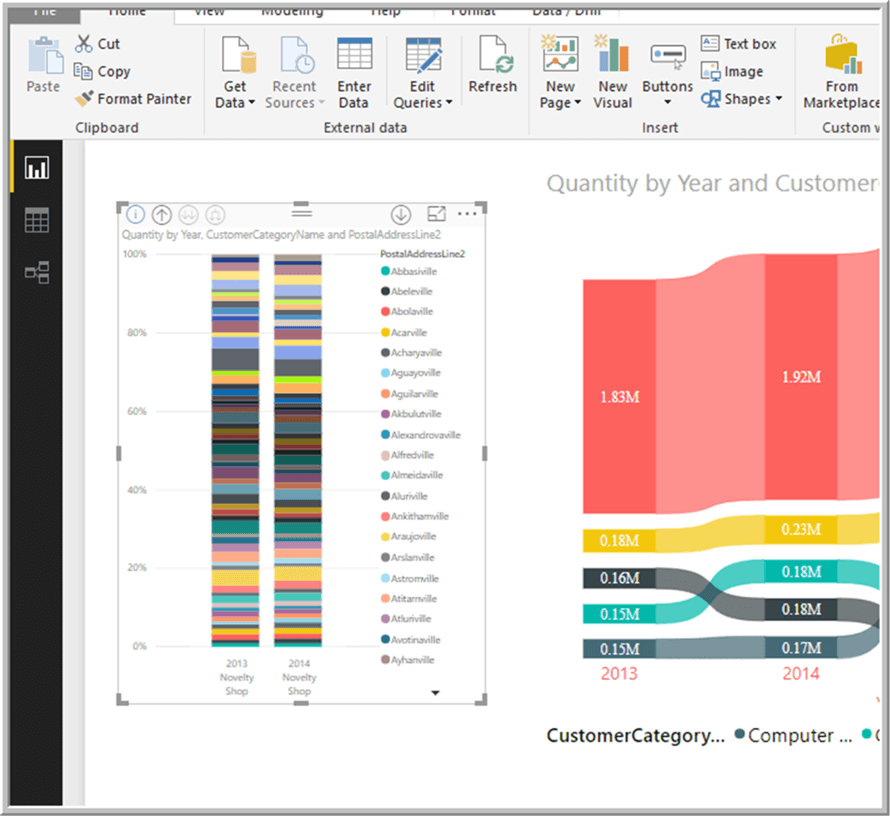The image size is (890, 816).
Task: Click the 0.23M yellow ribbon segment
Action: pyautogui.click(x=801, y=529)
